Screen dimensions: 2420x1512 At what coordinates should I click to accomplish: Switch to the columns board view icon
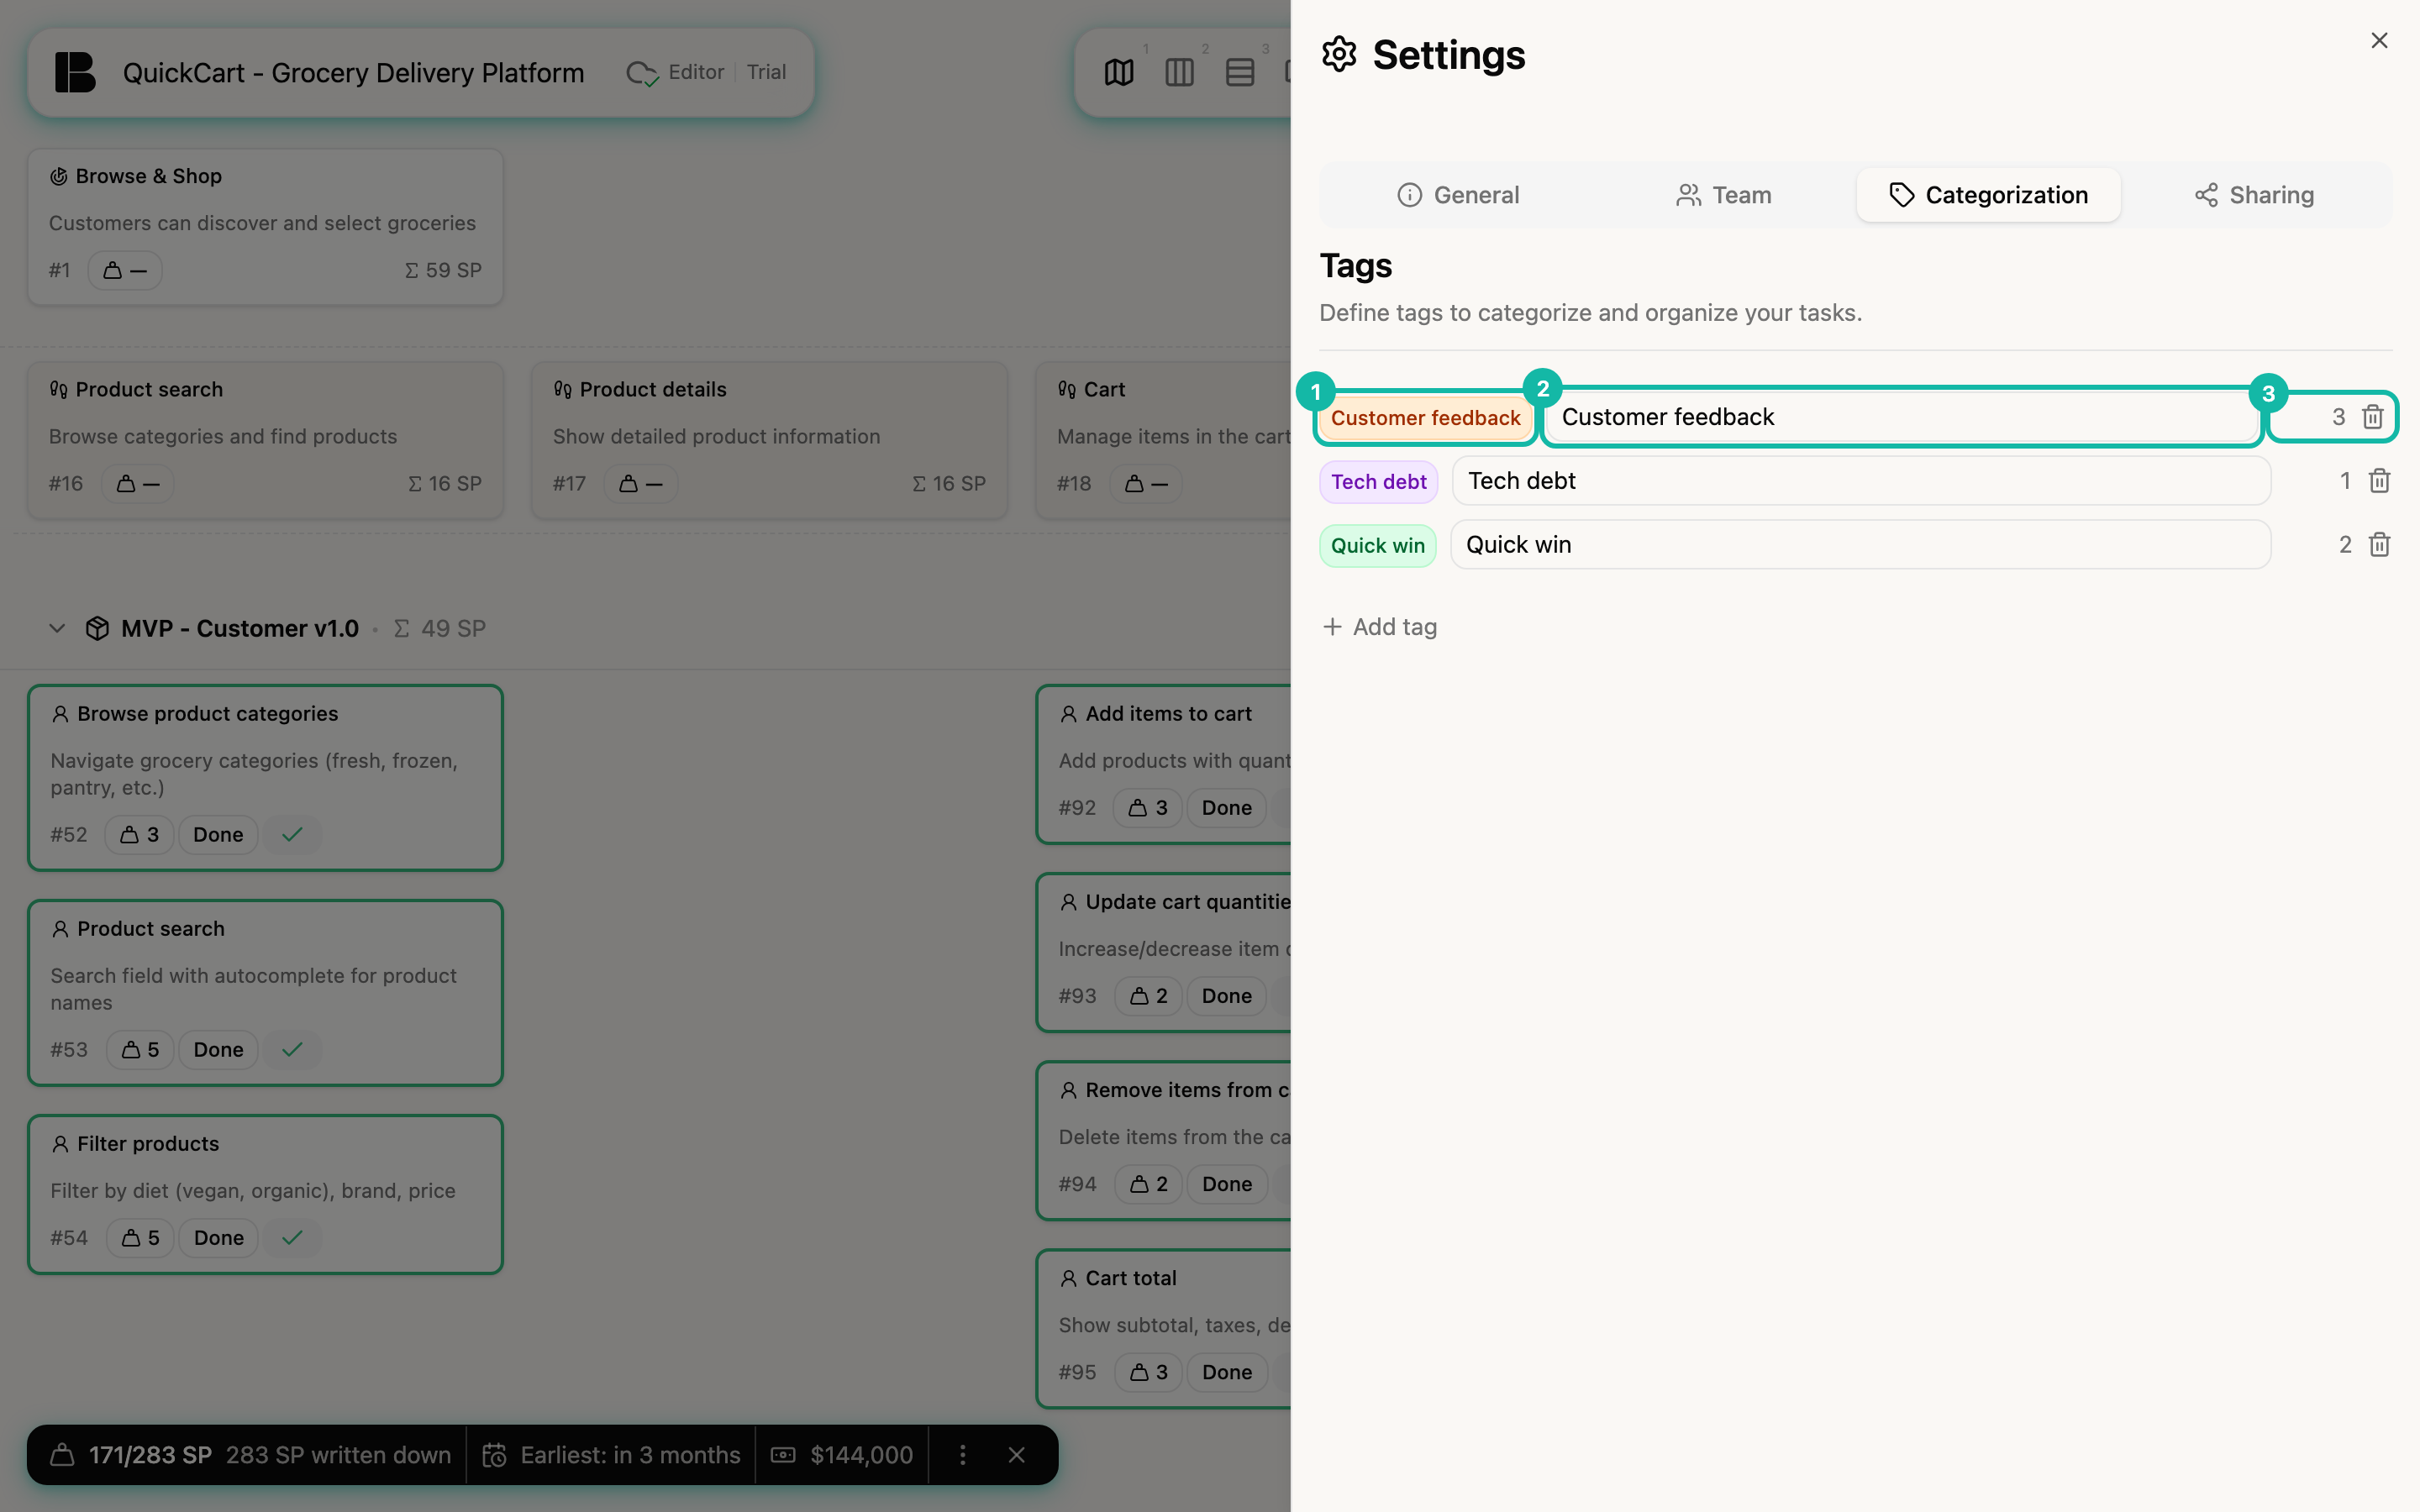(1179, 72)
